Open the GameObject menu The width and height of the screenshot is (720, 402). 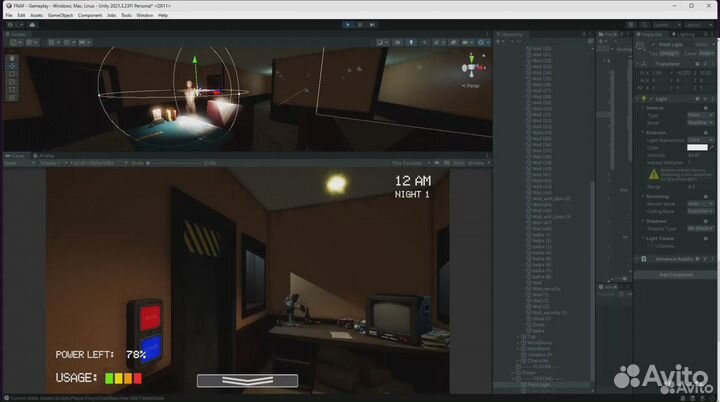tap(60, 15)
